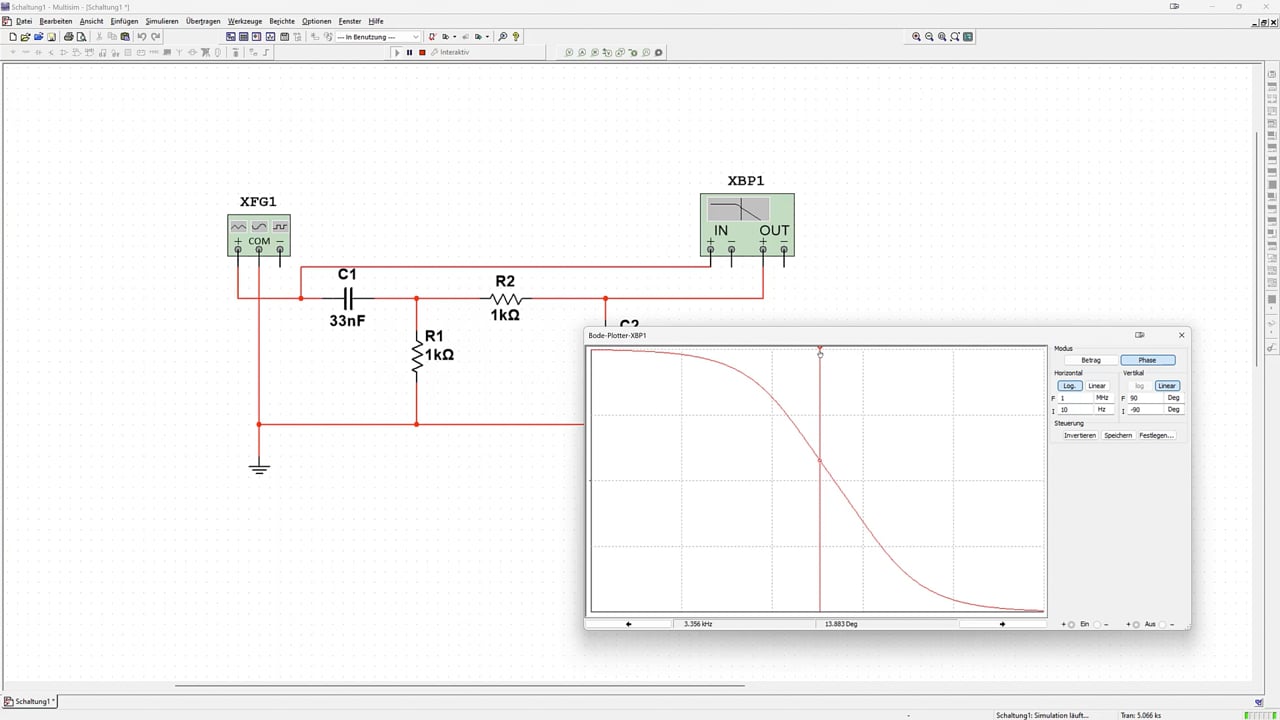Viewport: 1280px width, 720px height.
Task: Open horizontal I unit Hz dropdown
Action: [x=1104, y=410]
